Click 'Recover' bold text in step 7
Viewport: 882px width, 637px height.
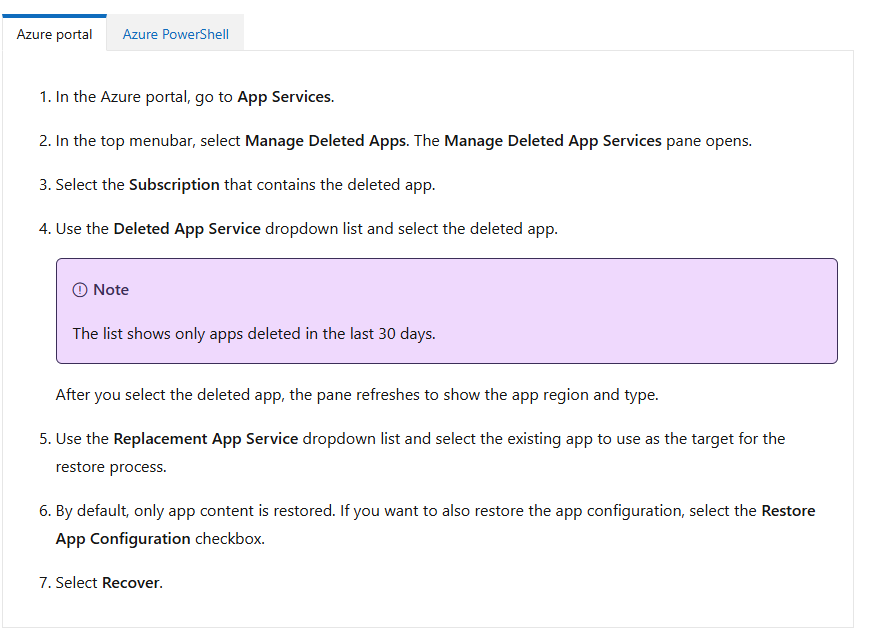pyautogui.click(x=131, y=582)
